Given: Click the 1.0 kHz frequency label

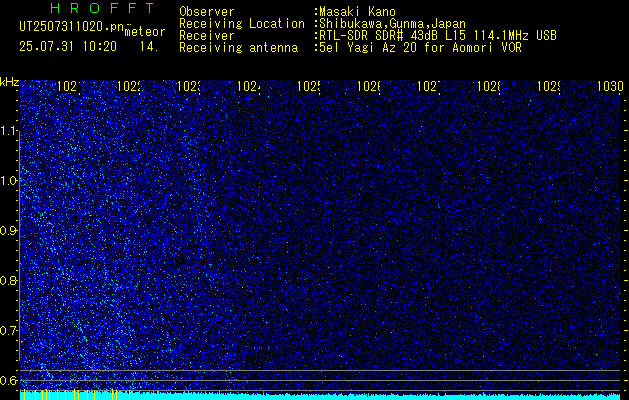Looking at the screenshot, I should [x=10, y=181].
